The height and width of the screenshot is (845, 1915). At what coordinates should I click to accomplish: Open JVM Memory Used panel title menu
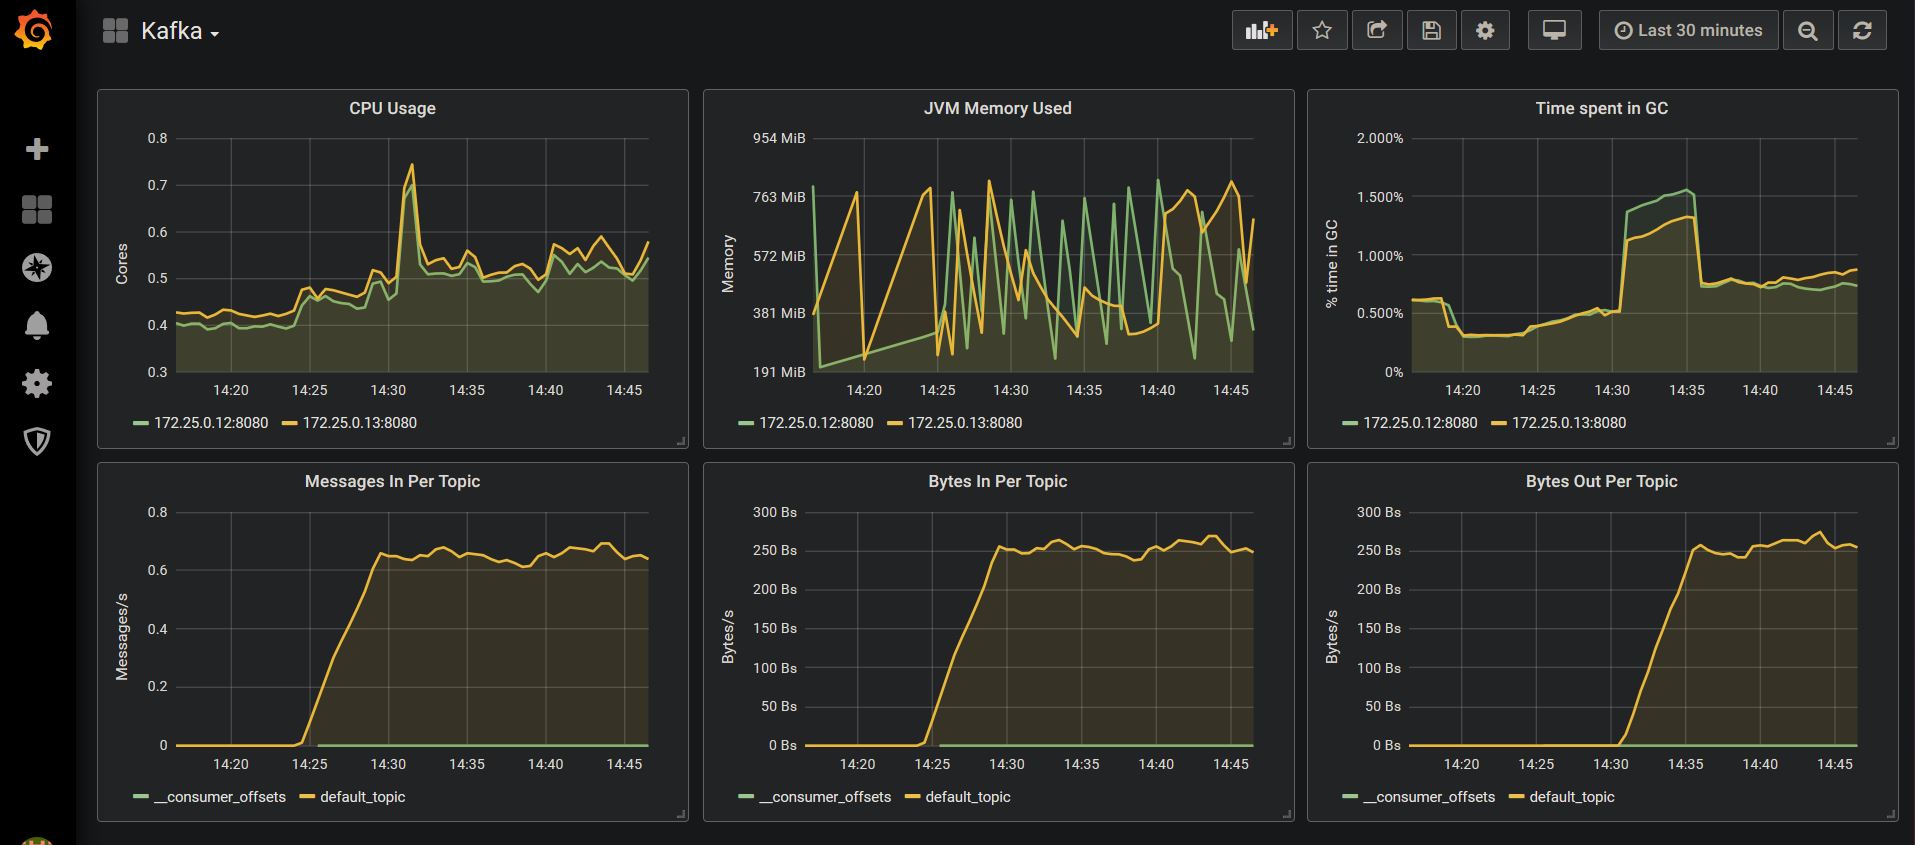997,108
